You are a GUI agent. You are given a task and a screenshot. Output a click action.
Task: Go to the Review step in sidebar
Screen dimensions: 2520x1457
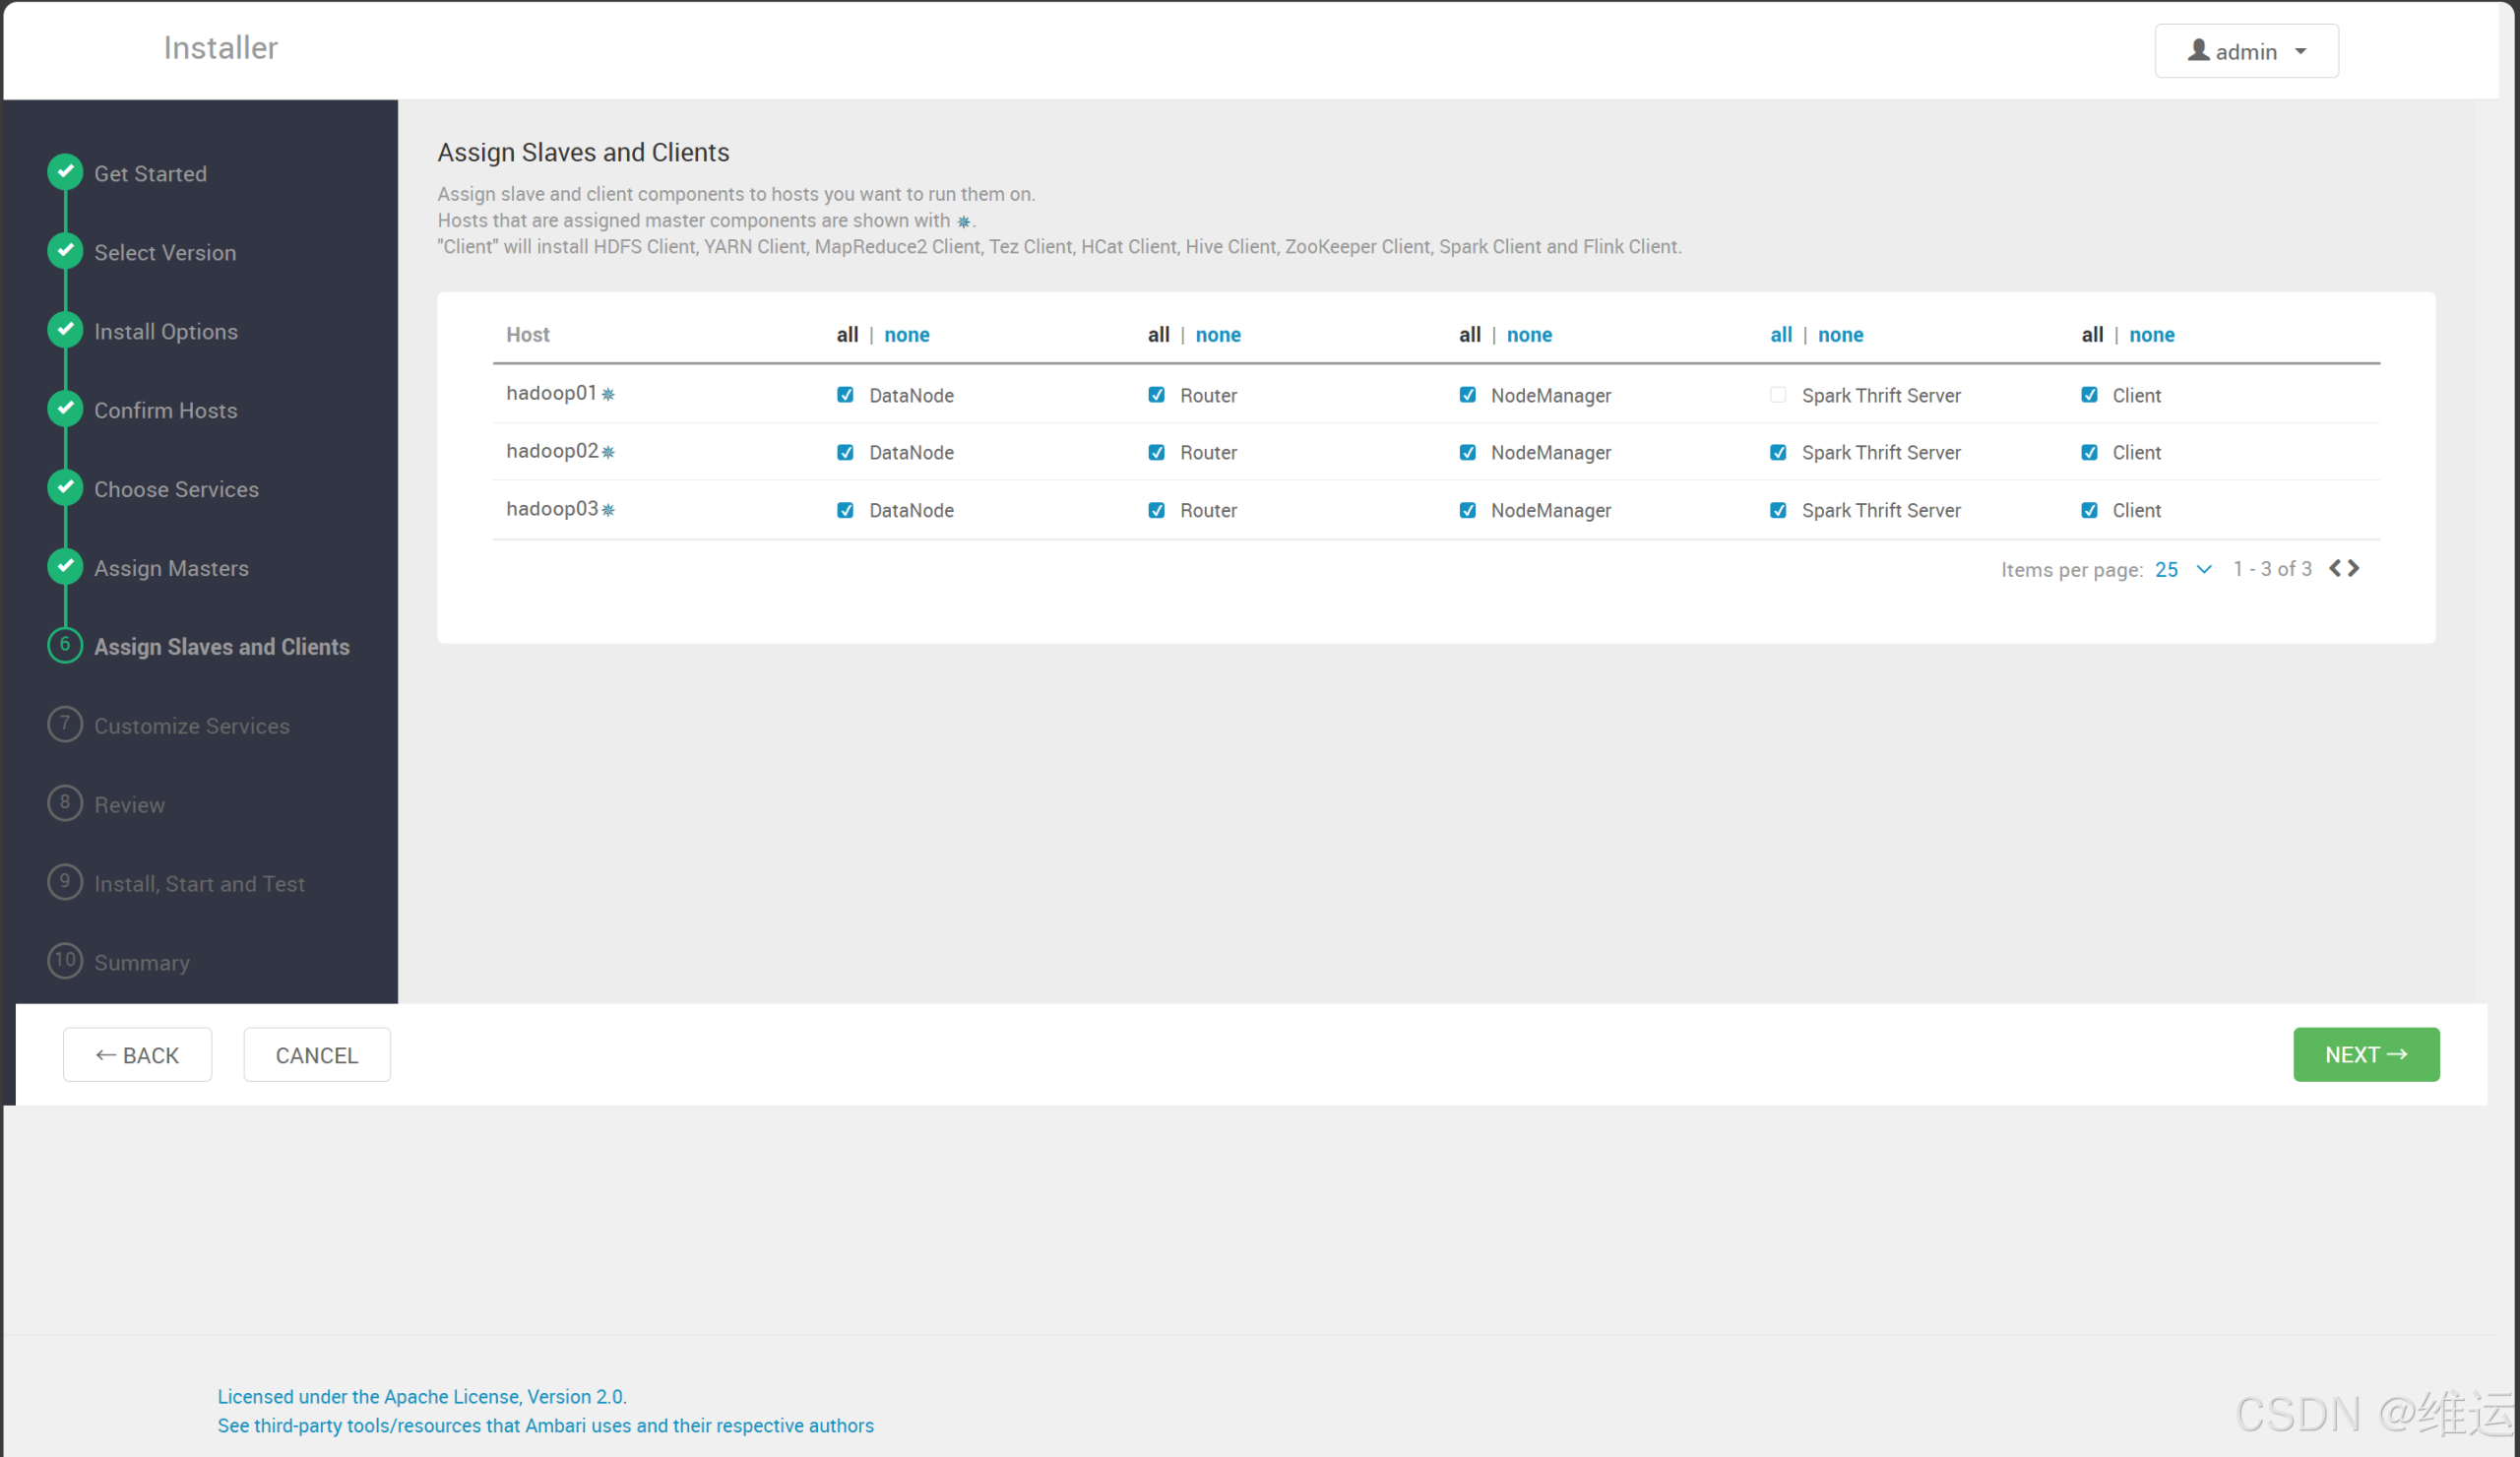[130, 804]
